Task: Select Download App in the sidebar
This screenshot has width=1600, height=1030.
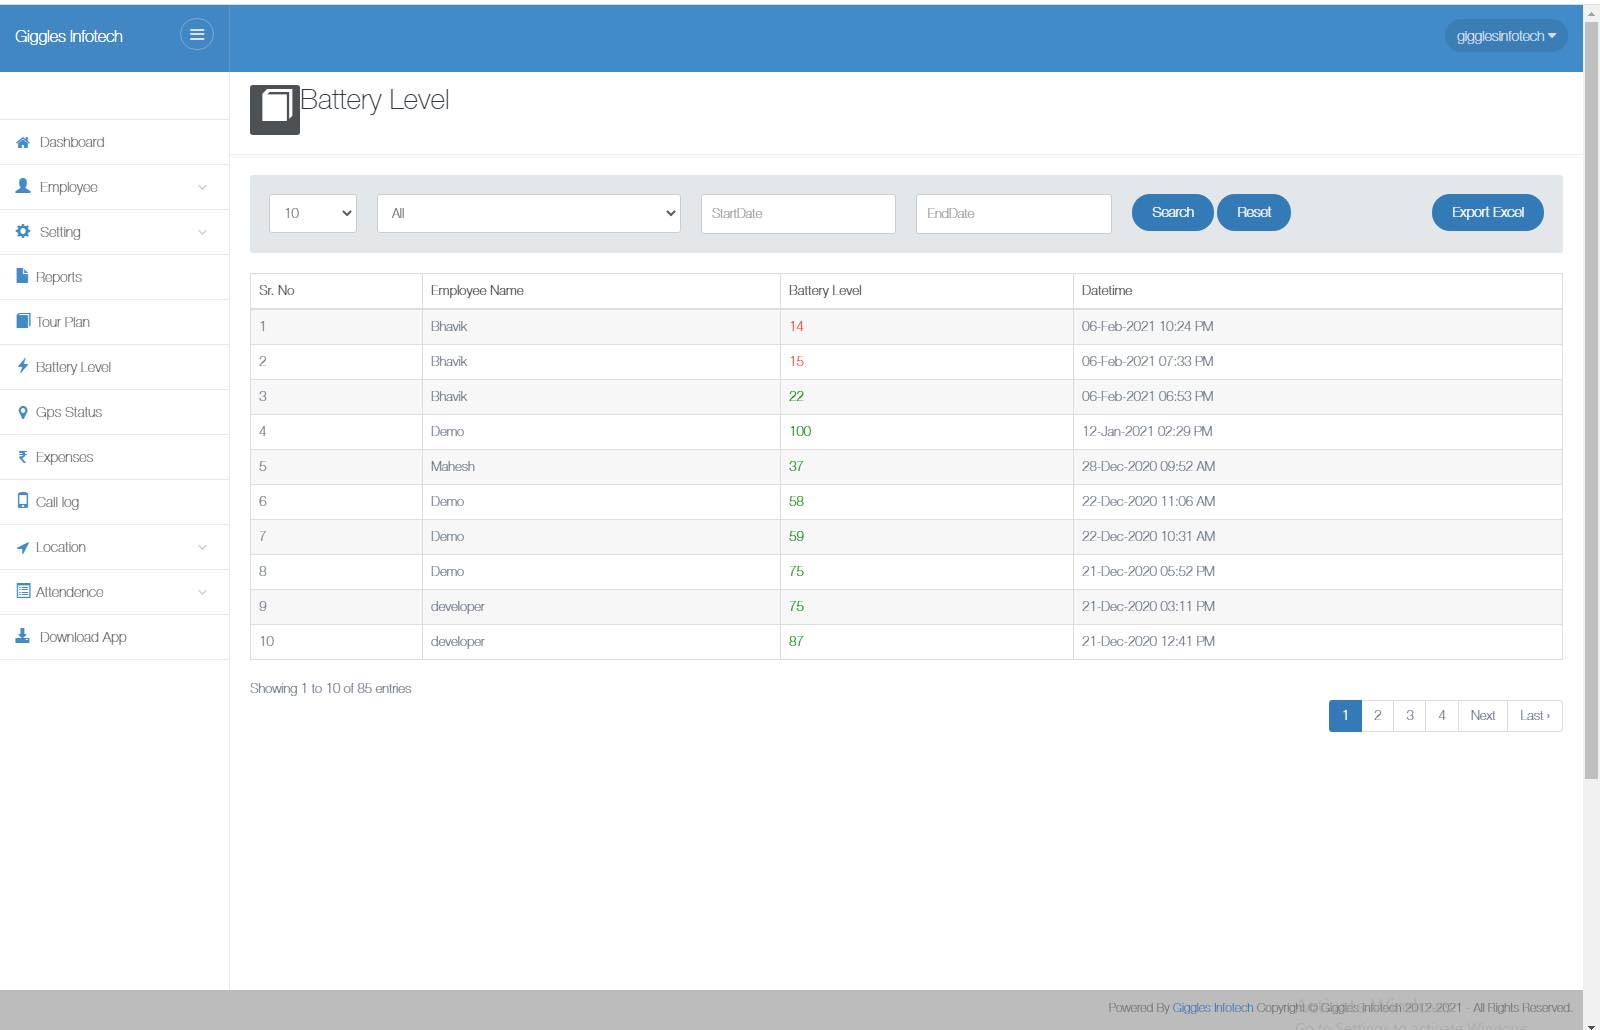Action: tap(114, 637)
